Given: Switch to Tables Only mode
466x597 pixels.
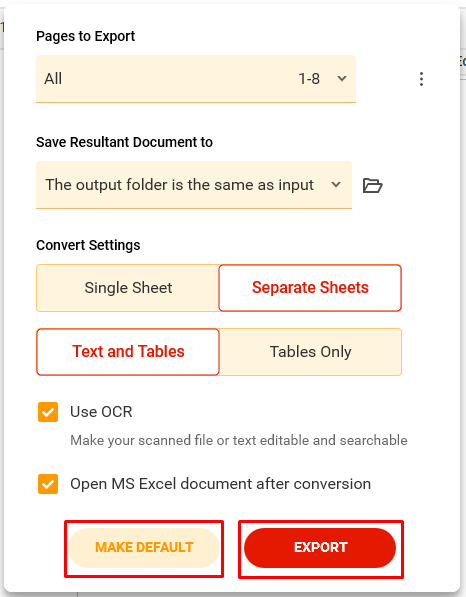Looking at the screenshot, I should tap(310, 352).
